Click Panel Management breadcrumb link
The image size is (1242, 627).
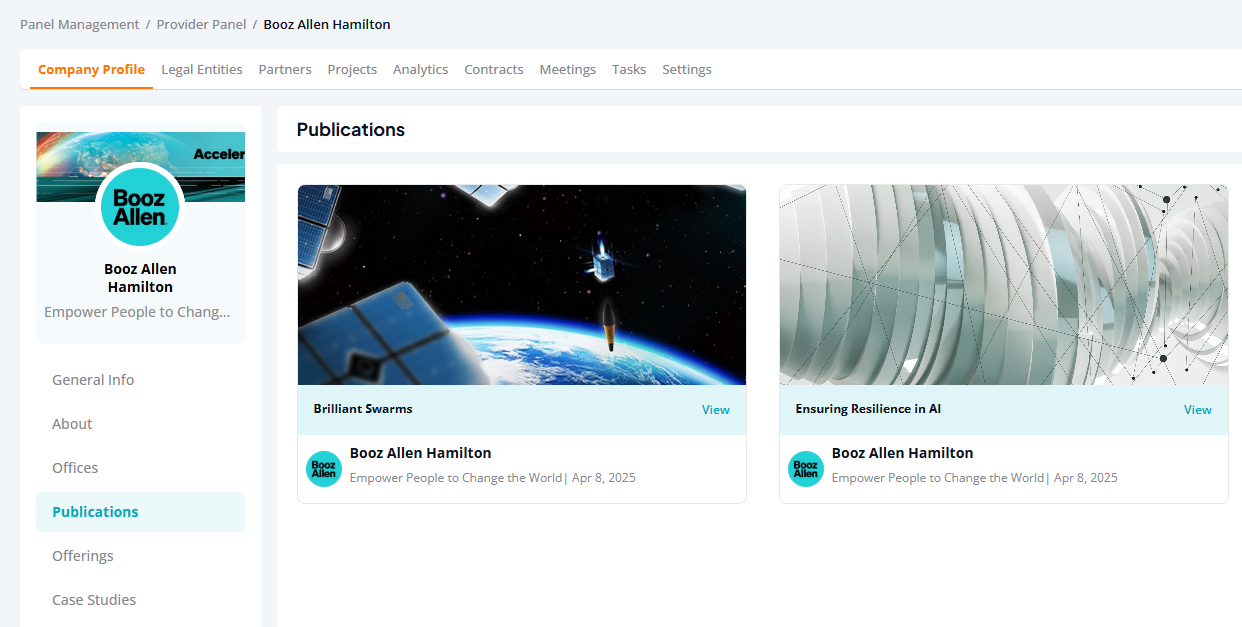(x=80, y=24)
